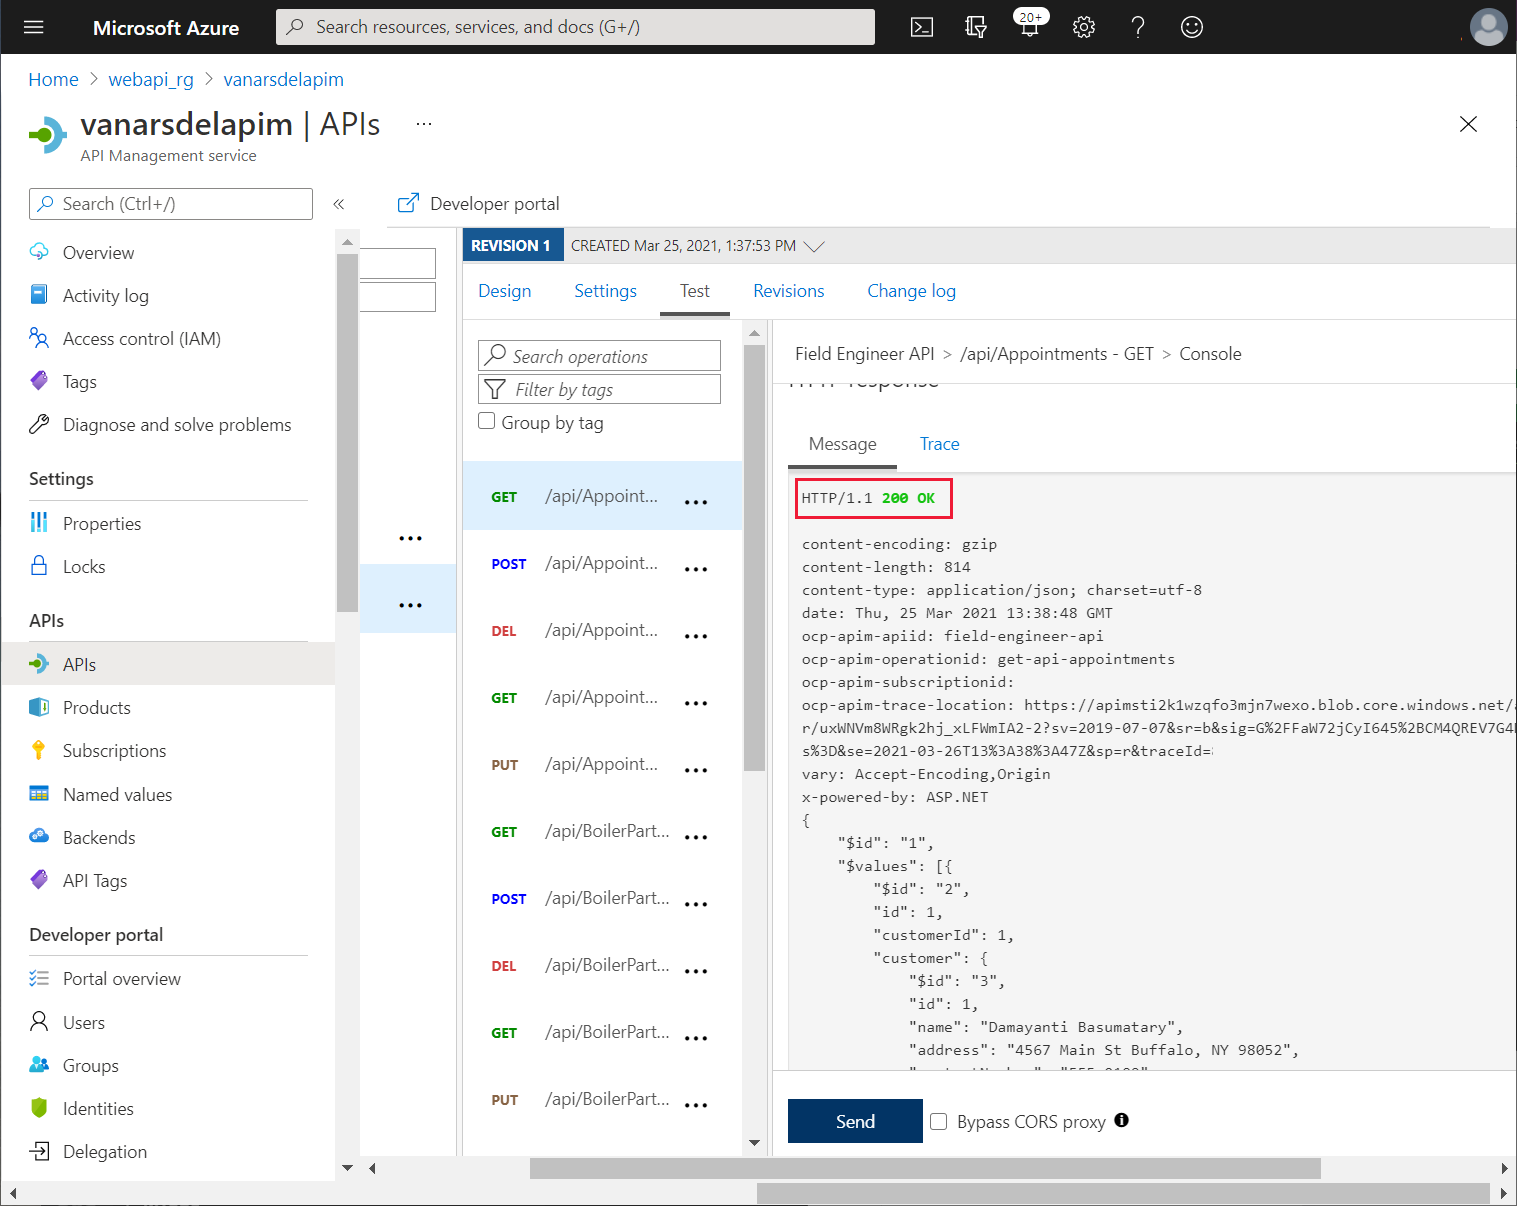
Task: Click the Users person icon
Action: tap(39, 1021)
